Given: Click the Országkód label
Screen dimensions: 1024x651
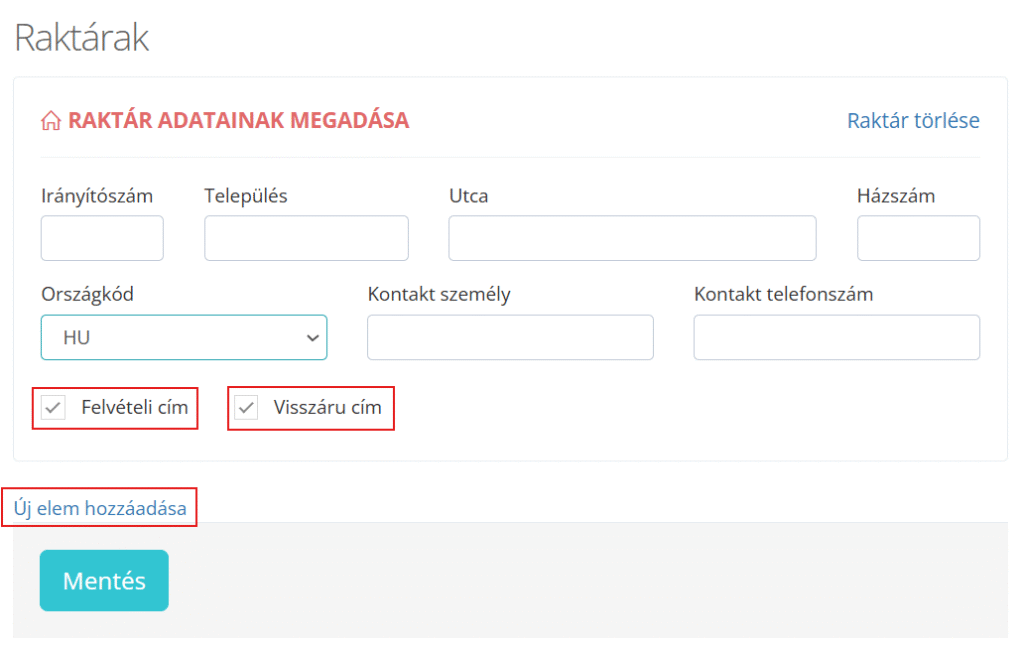Looking at the screenshot, I should tap(88, 294).
